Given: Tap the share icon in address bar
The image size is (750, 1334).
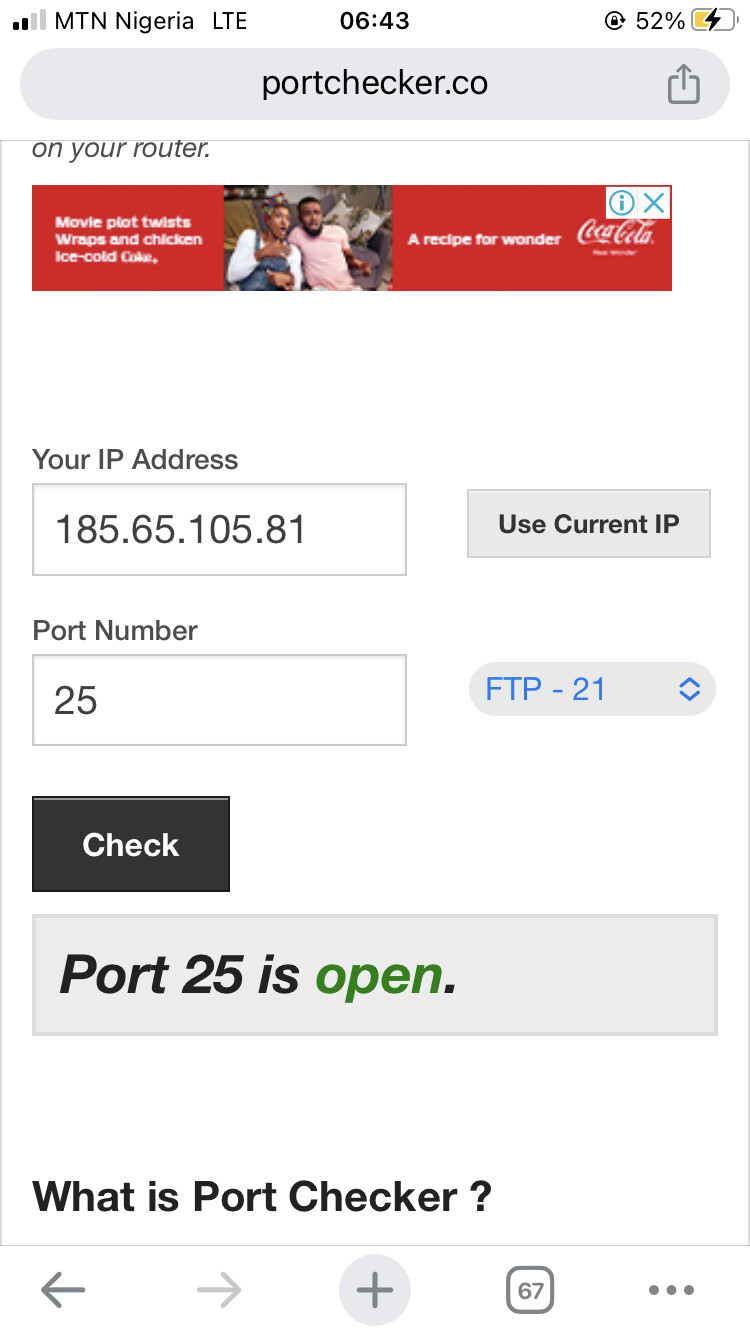Looking at the screenshot, I should [683, 84].
